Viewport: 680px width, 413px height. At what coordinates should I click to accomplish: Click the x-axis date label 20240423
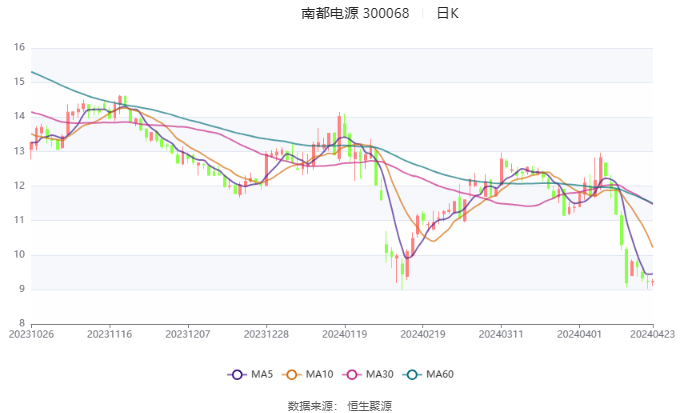coord(652,334)
